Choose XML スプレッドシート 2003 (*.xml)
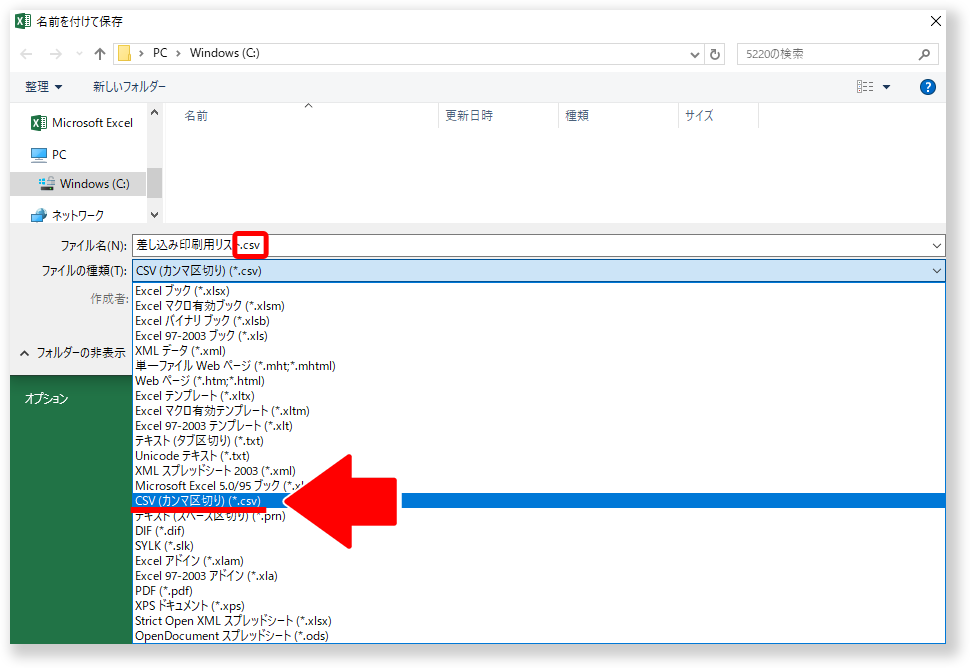The height and width of the screenshot is (668, 970). 539,471
